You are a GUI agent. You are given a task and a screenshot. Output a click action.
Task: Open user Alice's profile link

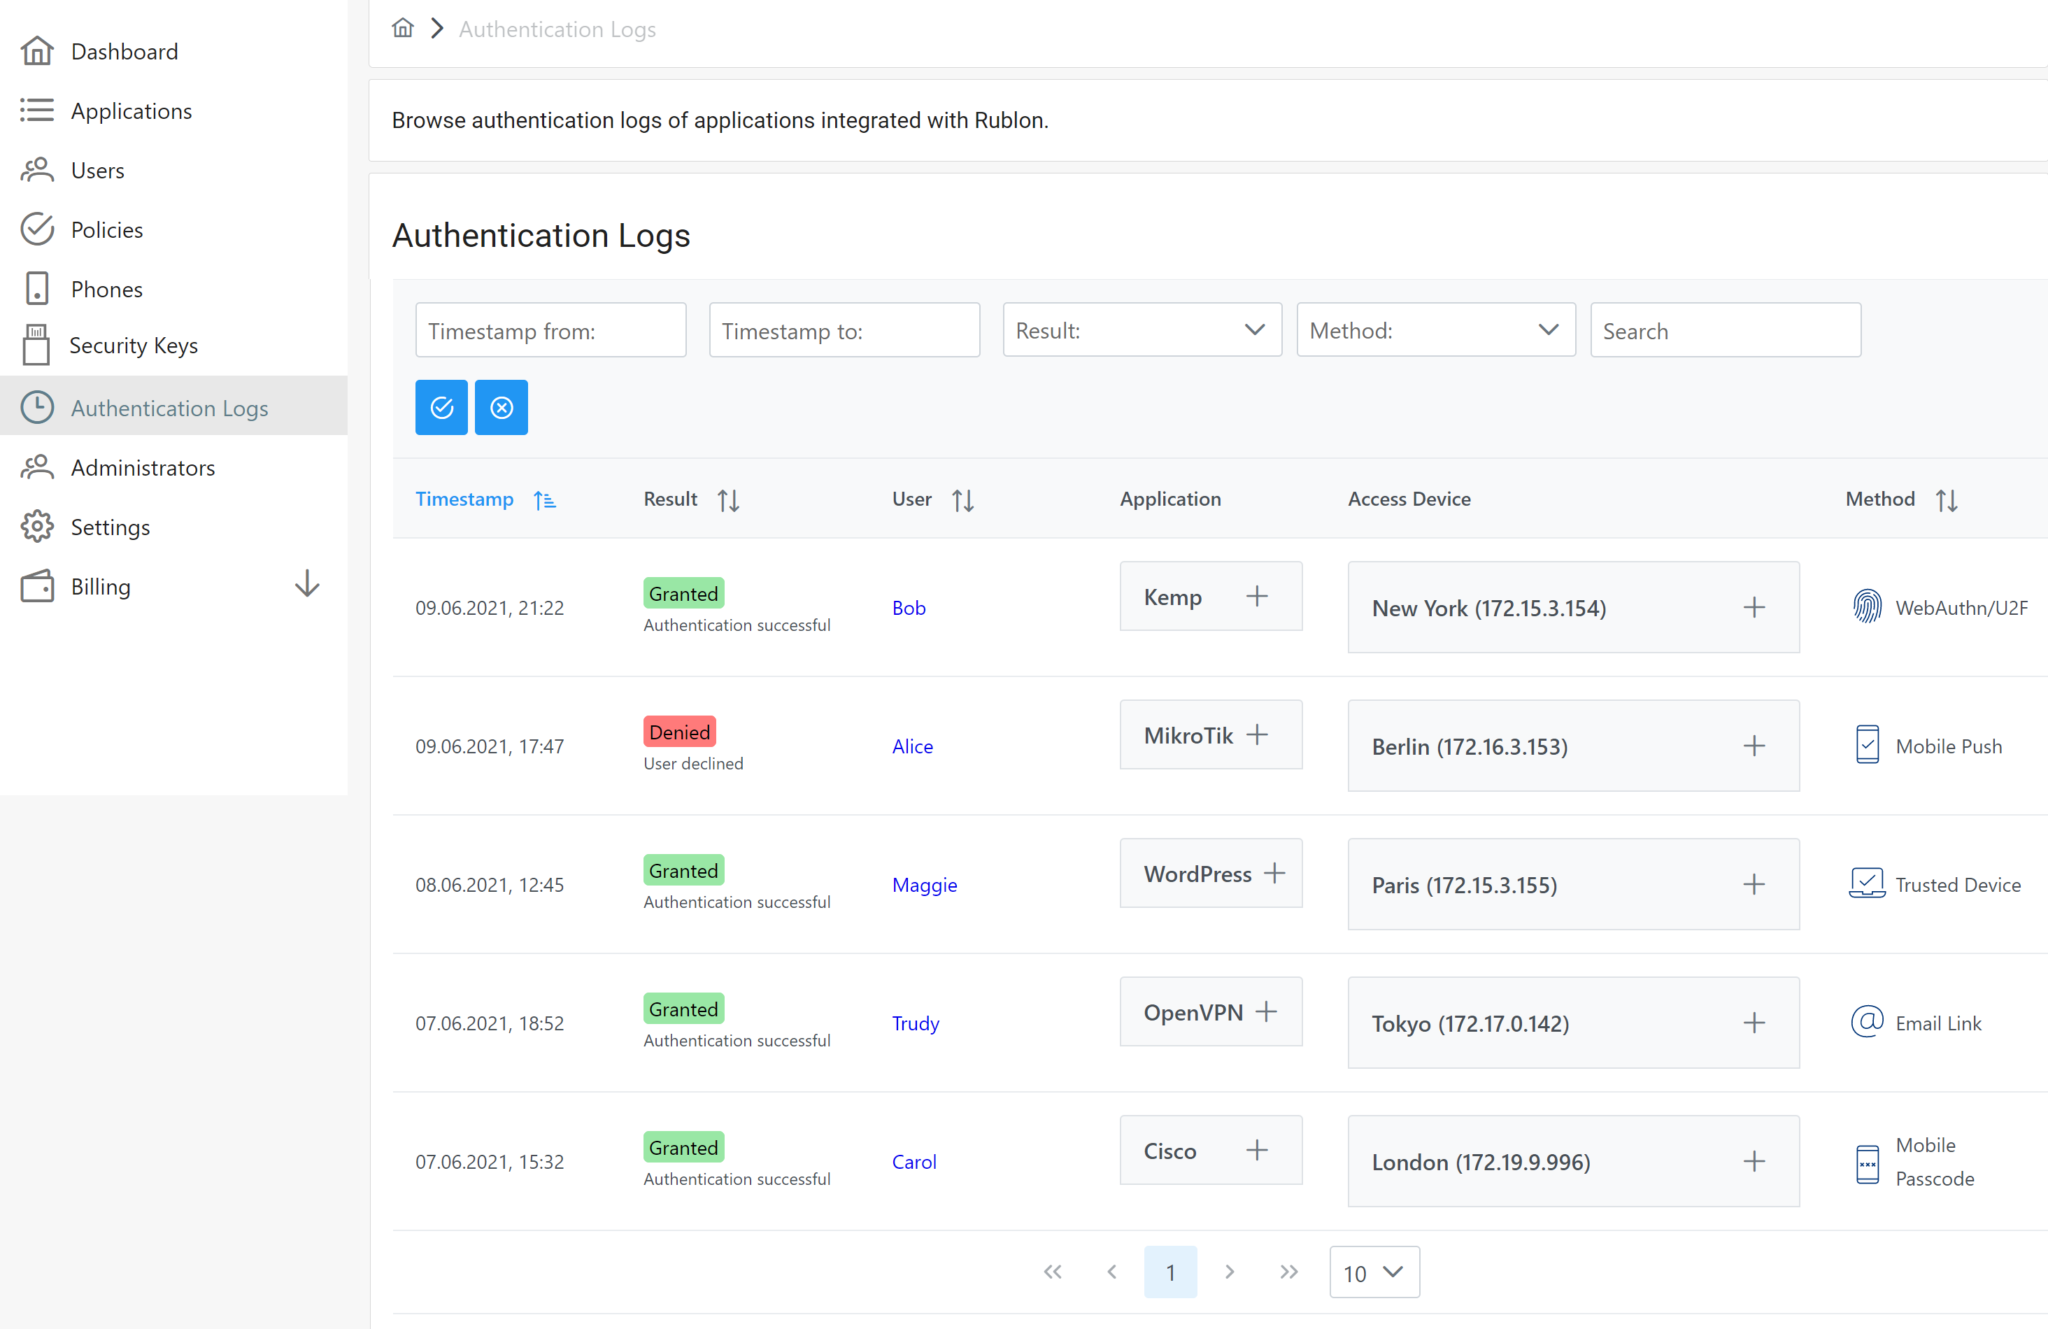coord(912,746)
